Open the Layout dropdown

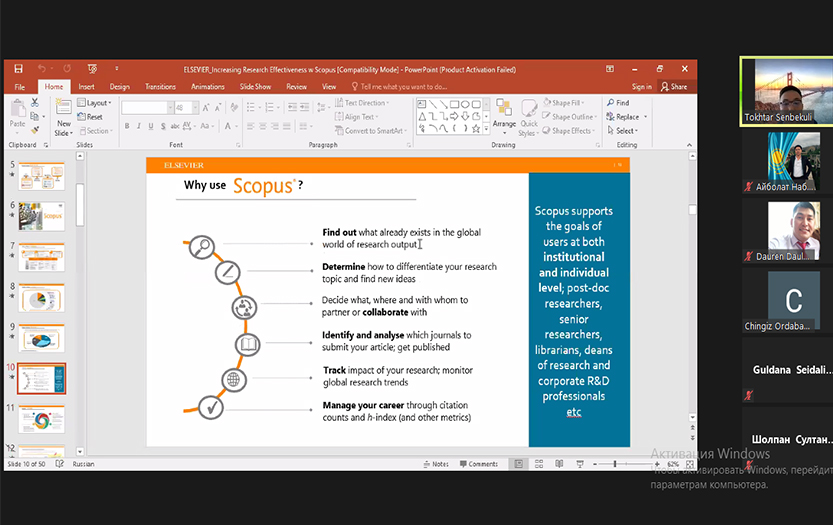(x=95, y=103)
